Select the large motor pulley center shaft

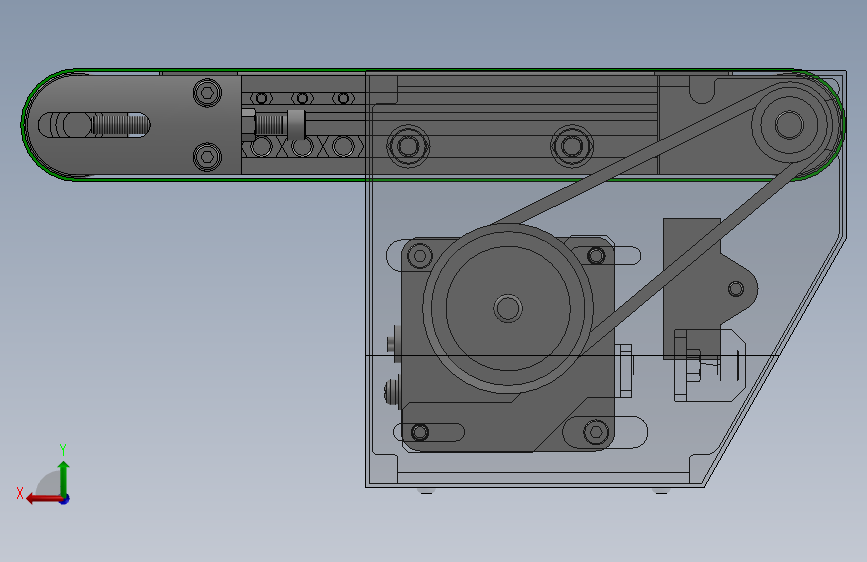508,309
